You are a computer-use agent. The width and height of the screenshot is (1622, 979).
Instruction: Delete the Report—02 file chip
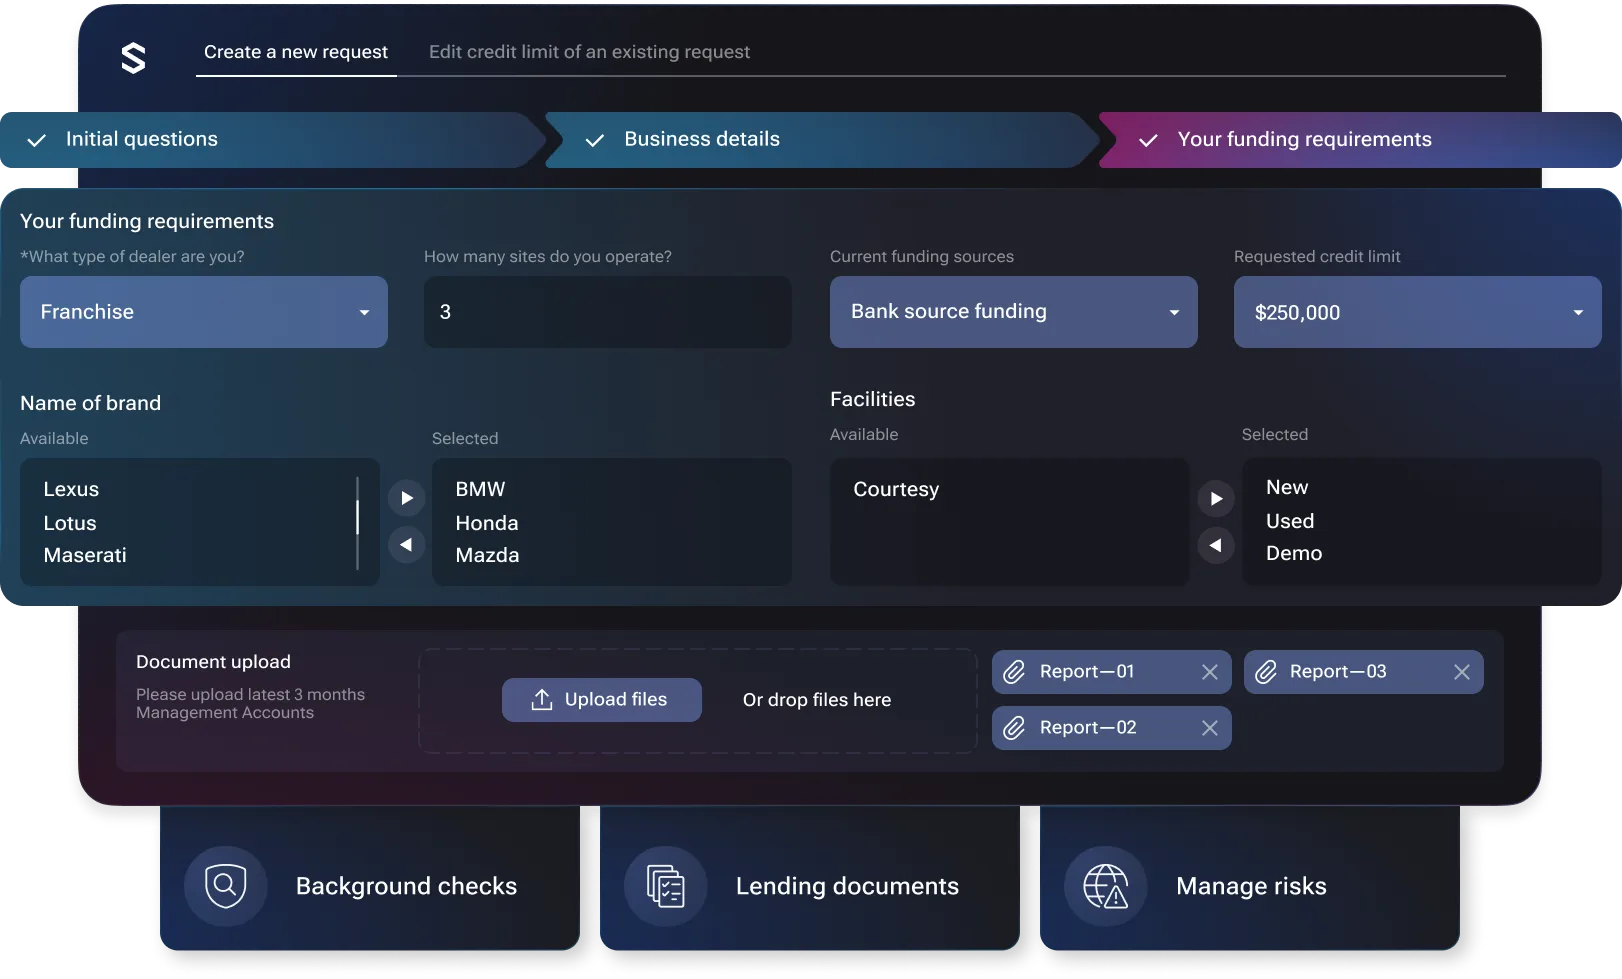pos(1209,728)
